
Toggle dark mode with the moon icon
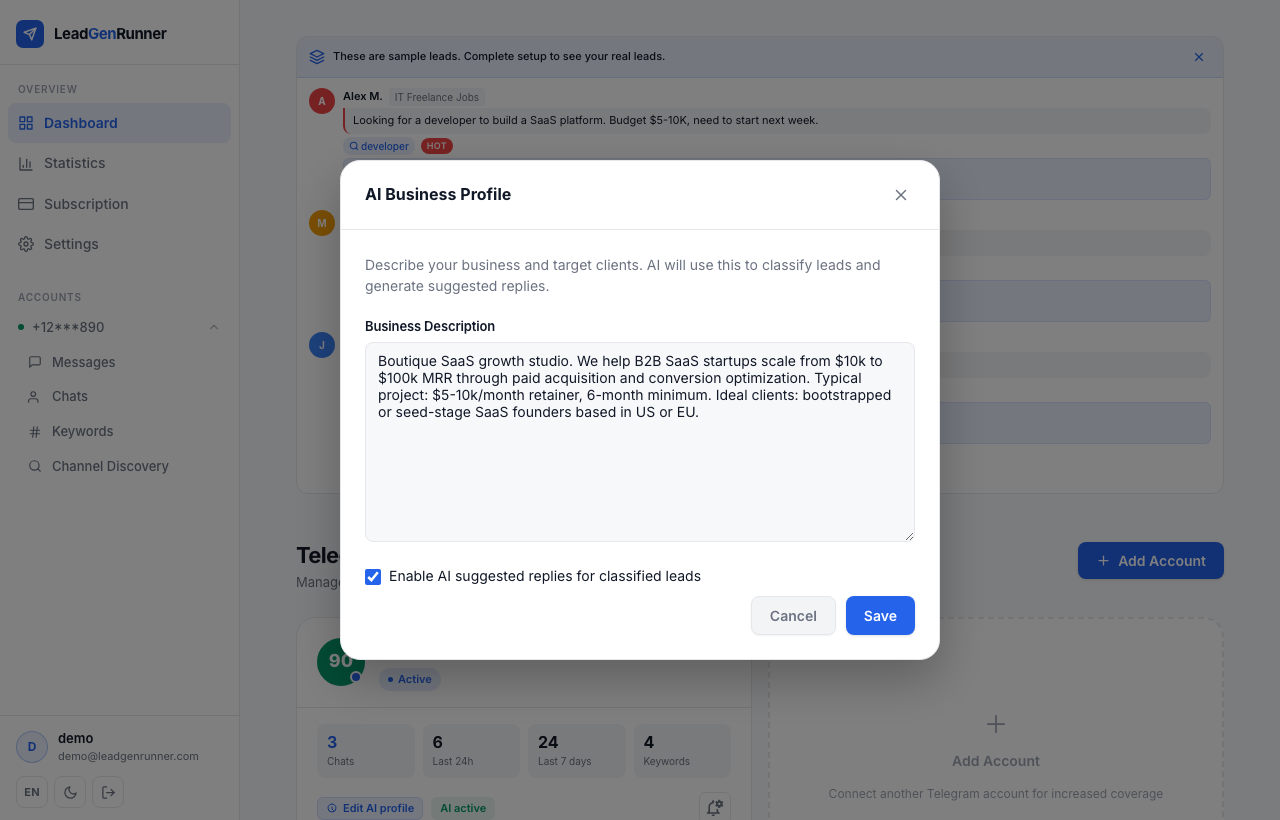[x=70, y=792]
